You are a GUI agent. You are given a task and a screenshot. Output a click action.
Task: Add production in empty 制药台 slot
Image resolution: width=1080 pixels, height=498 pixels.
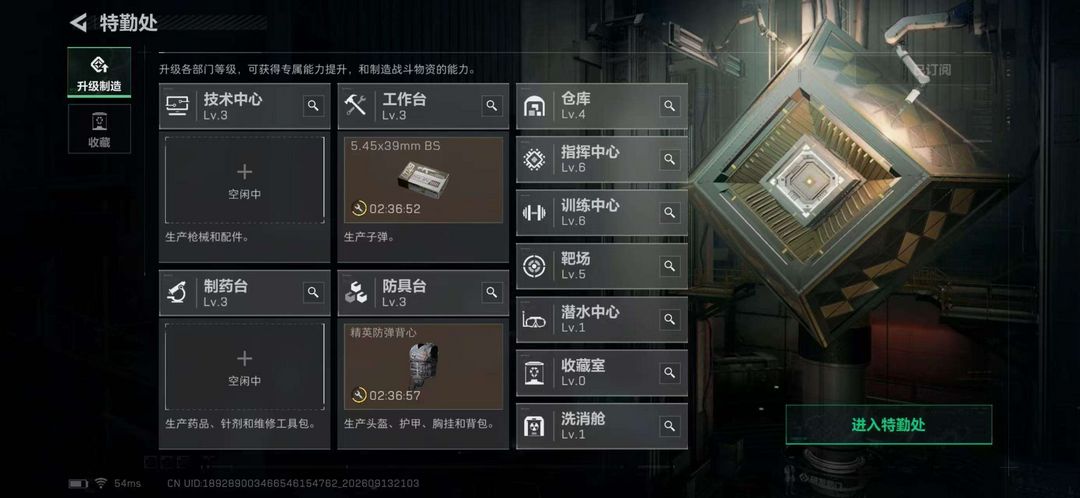pos(245,366)
